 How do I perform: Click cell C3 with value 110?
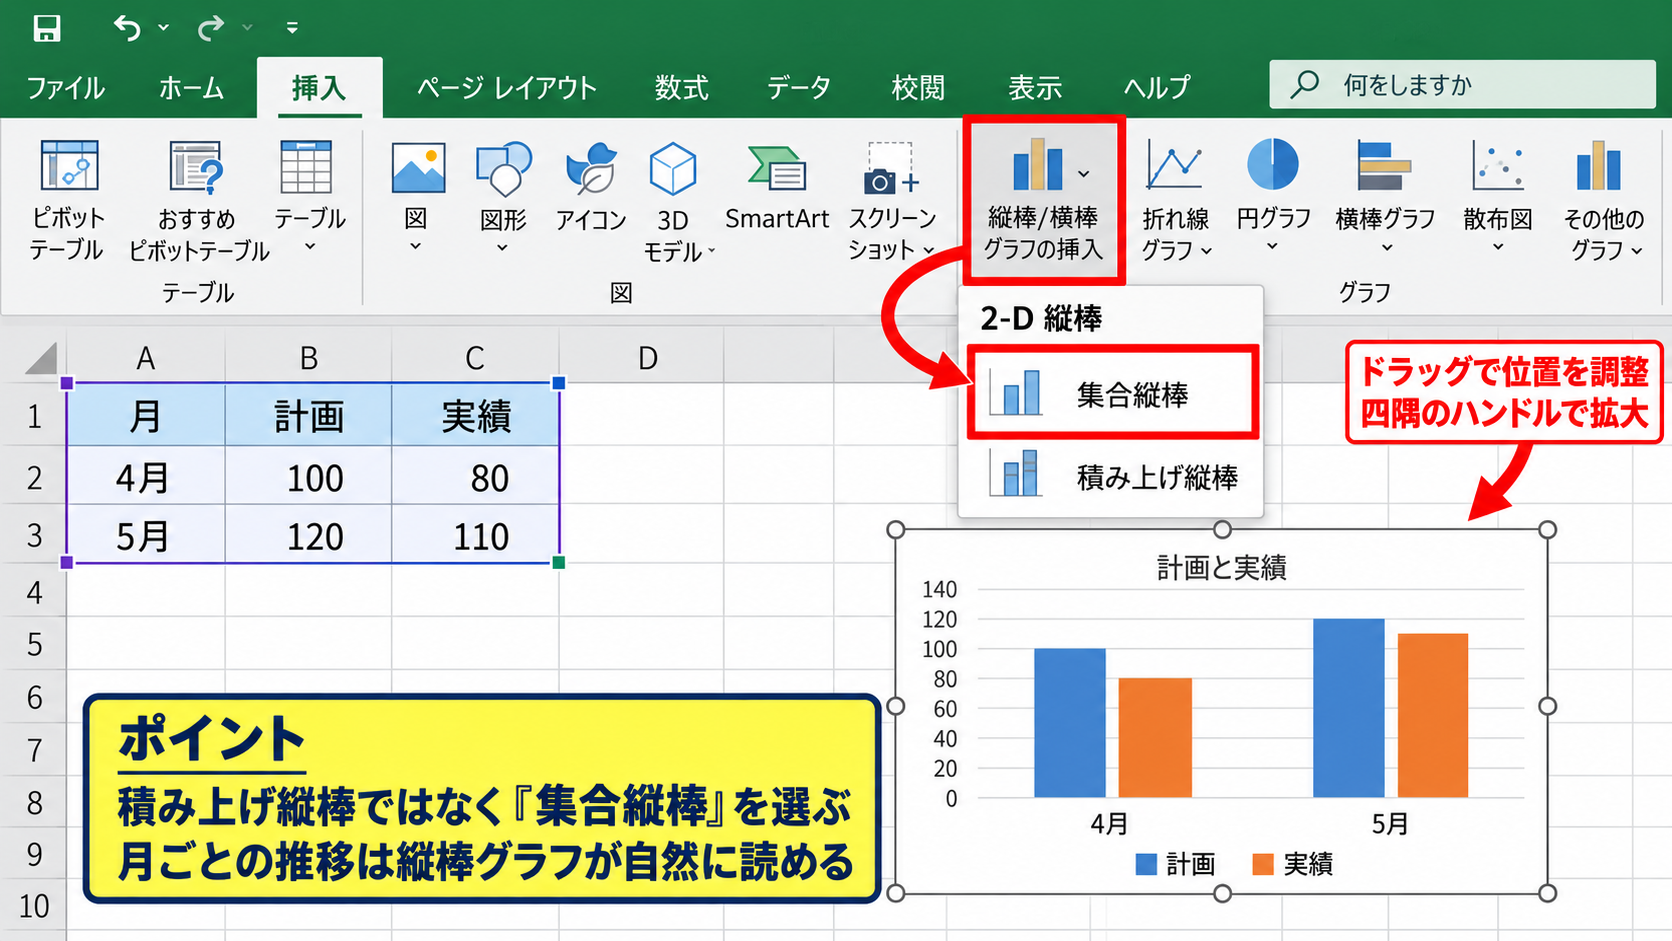tap(476, 536)
